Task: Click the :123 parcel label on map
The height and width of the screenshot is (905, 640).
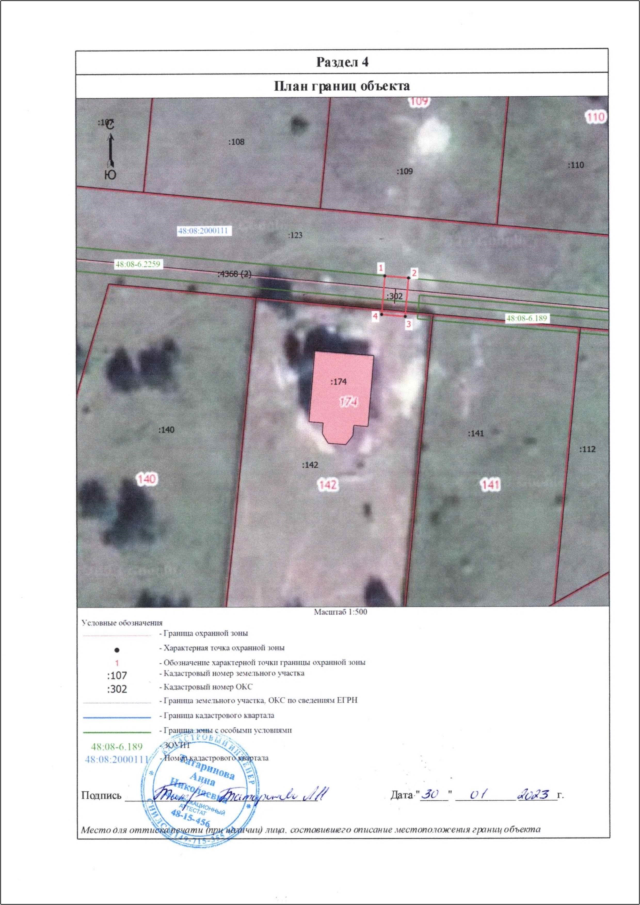Action: pyautogui.click(x=295, y=235)
